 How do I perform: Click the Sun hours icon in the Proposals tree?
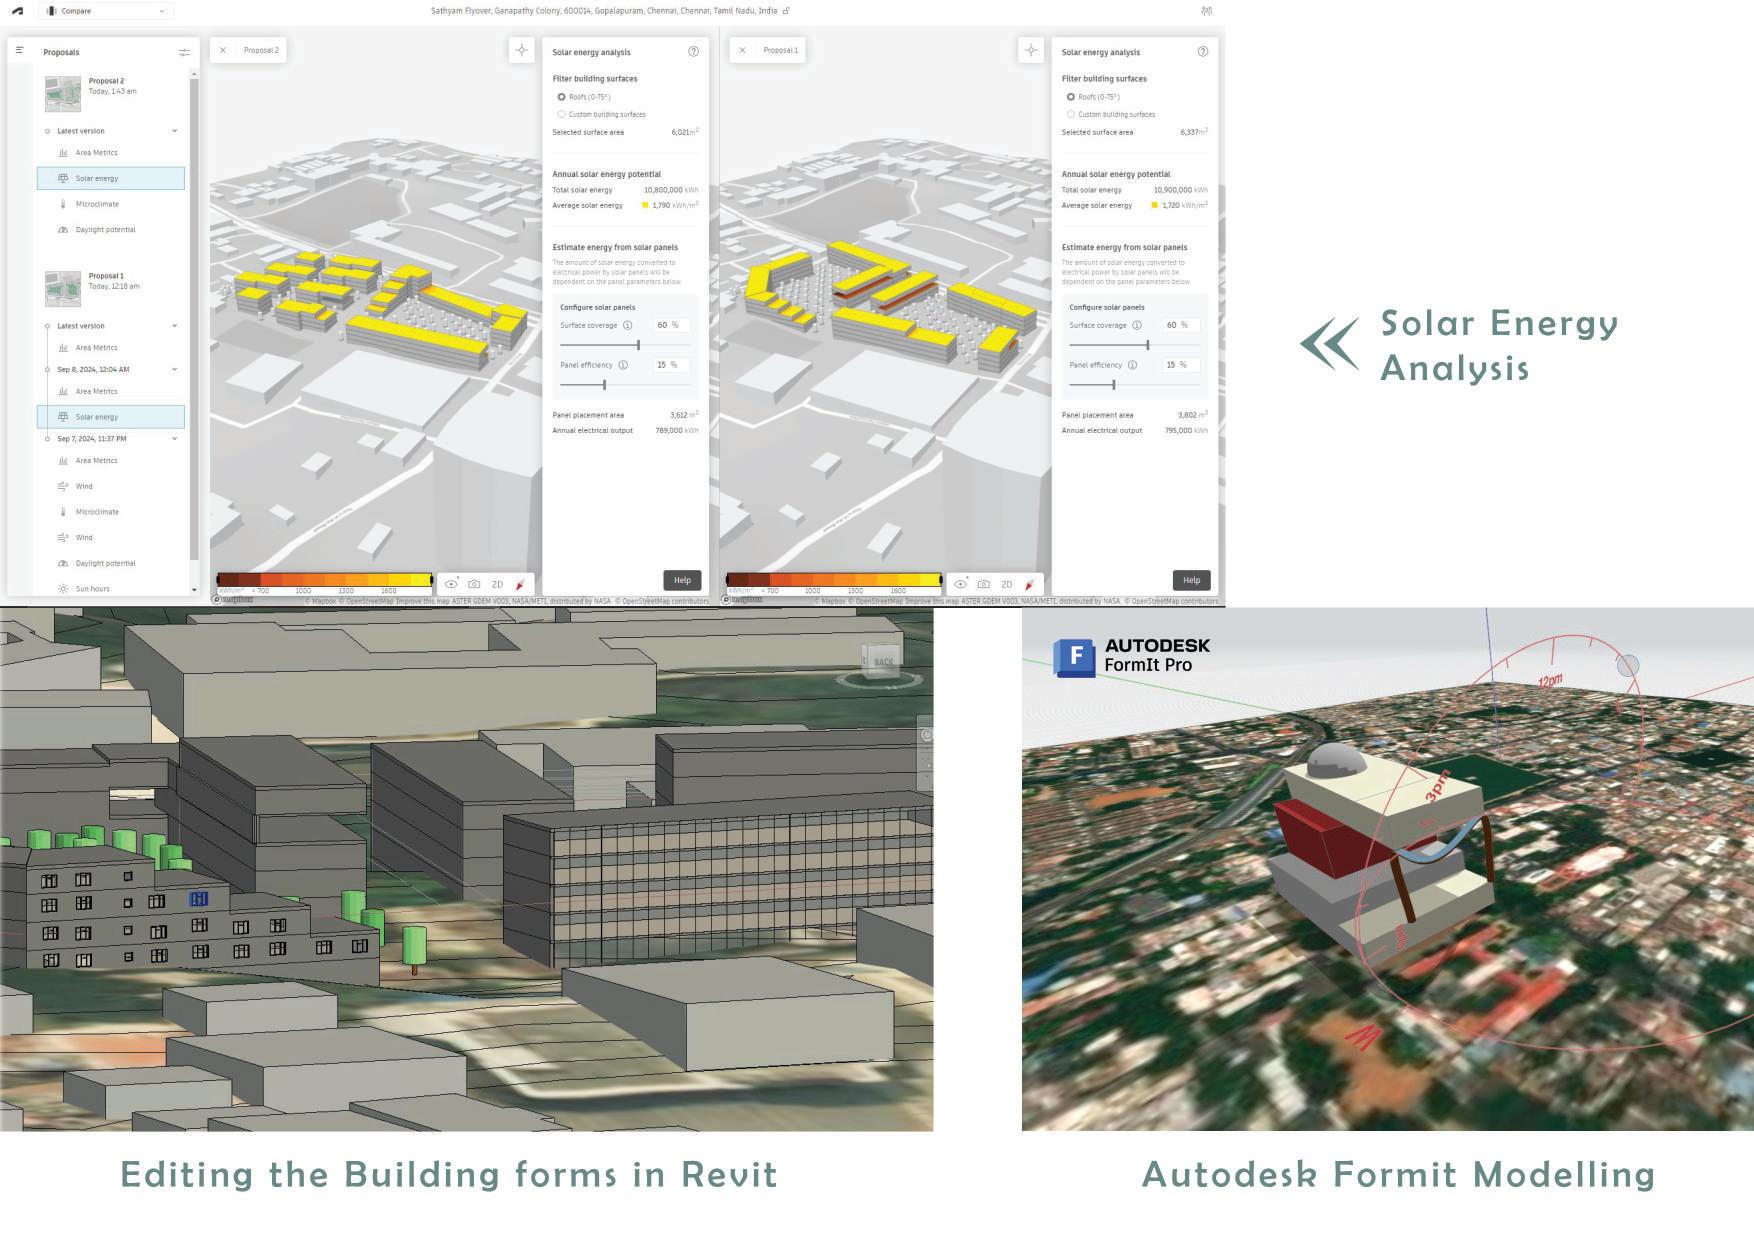coord(63,589)
